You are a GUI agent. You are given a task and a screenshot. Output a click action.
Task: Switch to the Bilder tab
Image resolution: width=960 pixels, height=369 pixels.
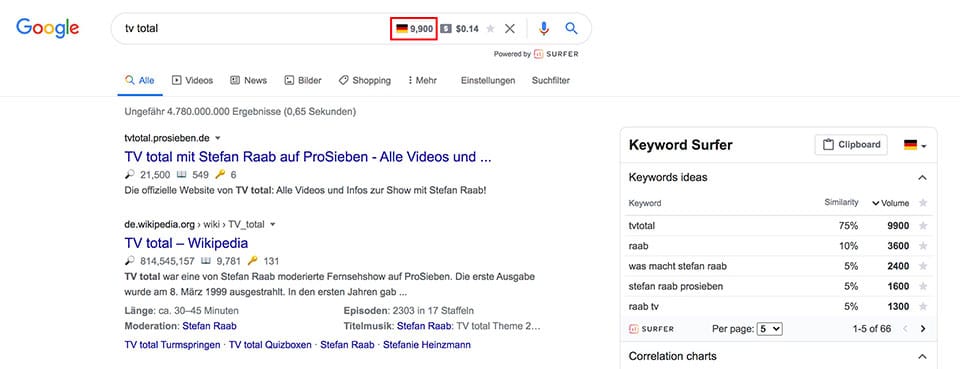[x=303, y=80]
